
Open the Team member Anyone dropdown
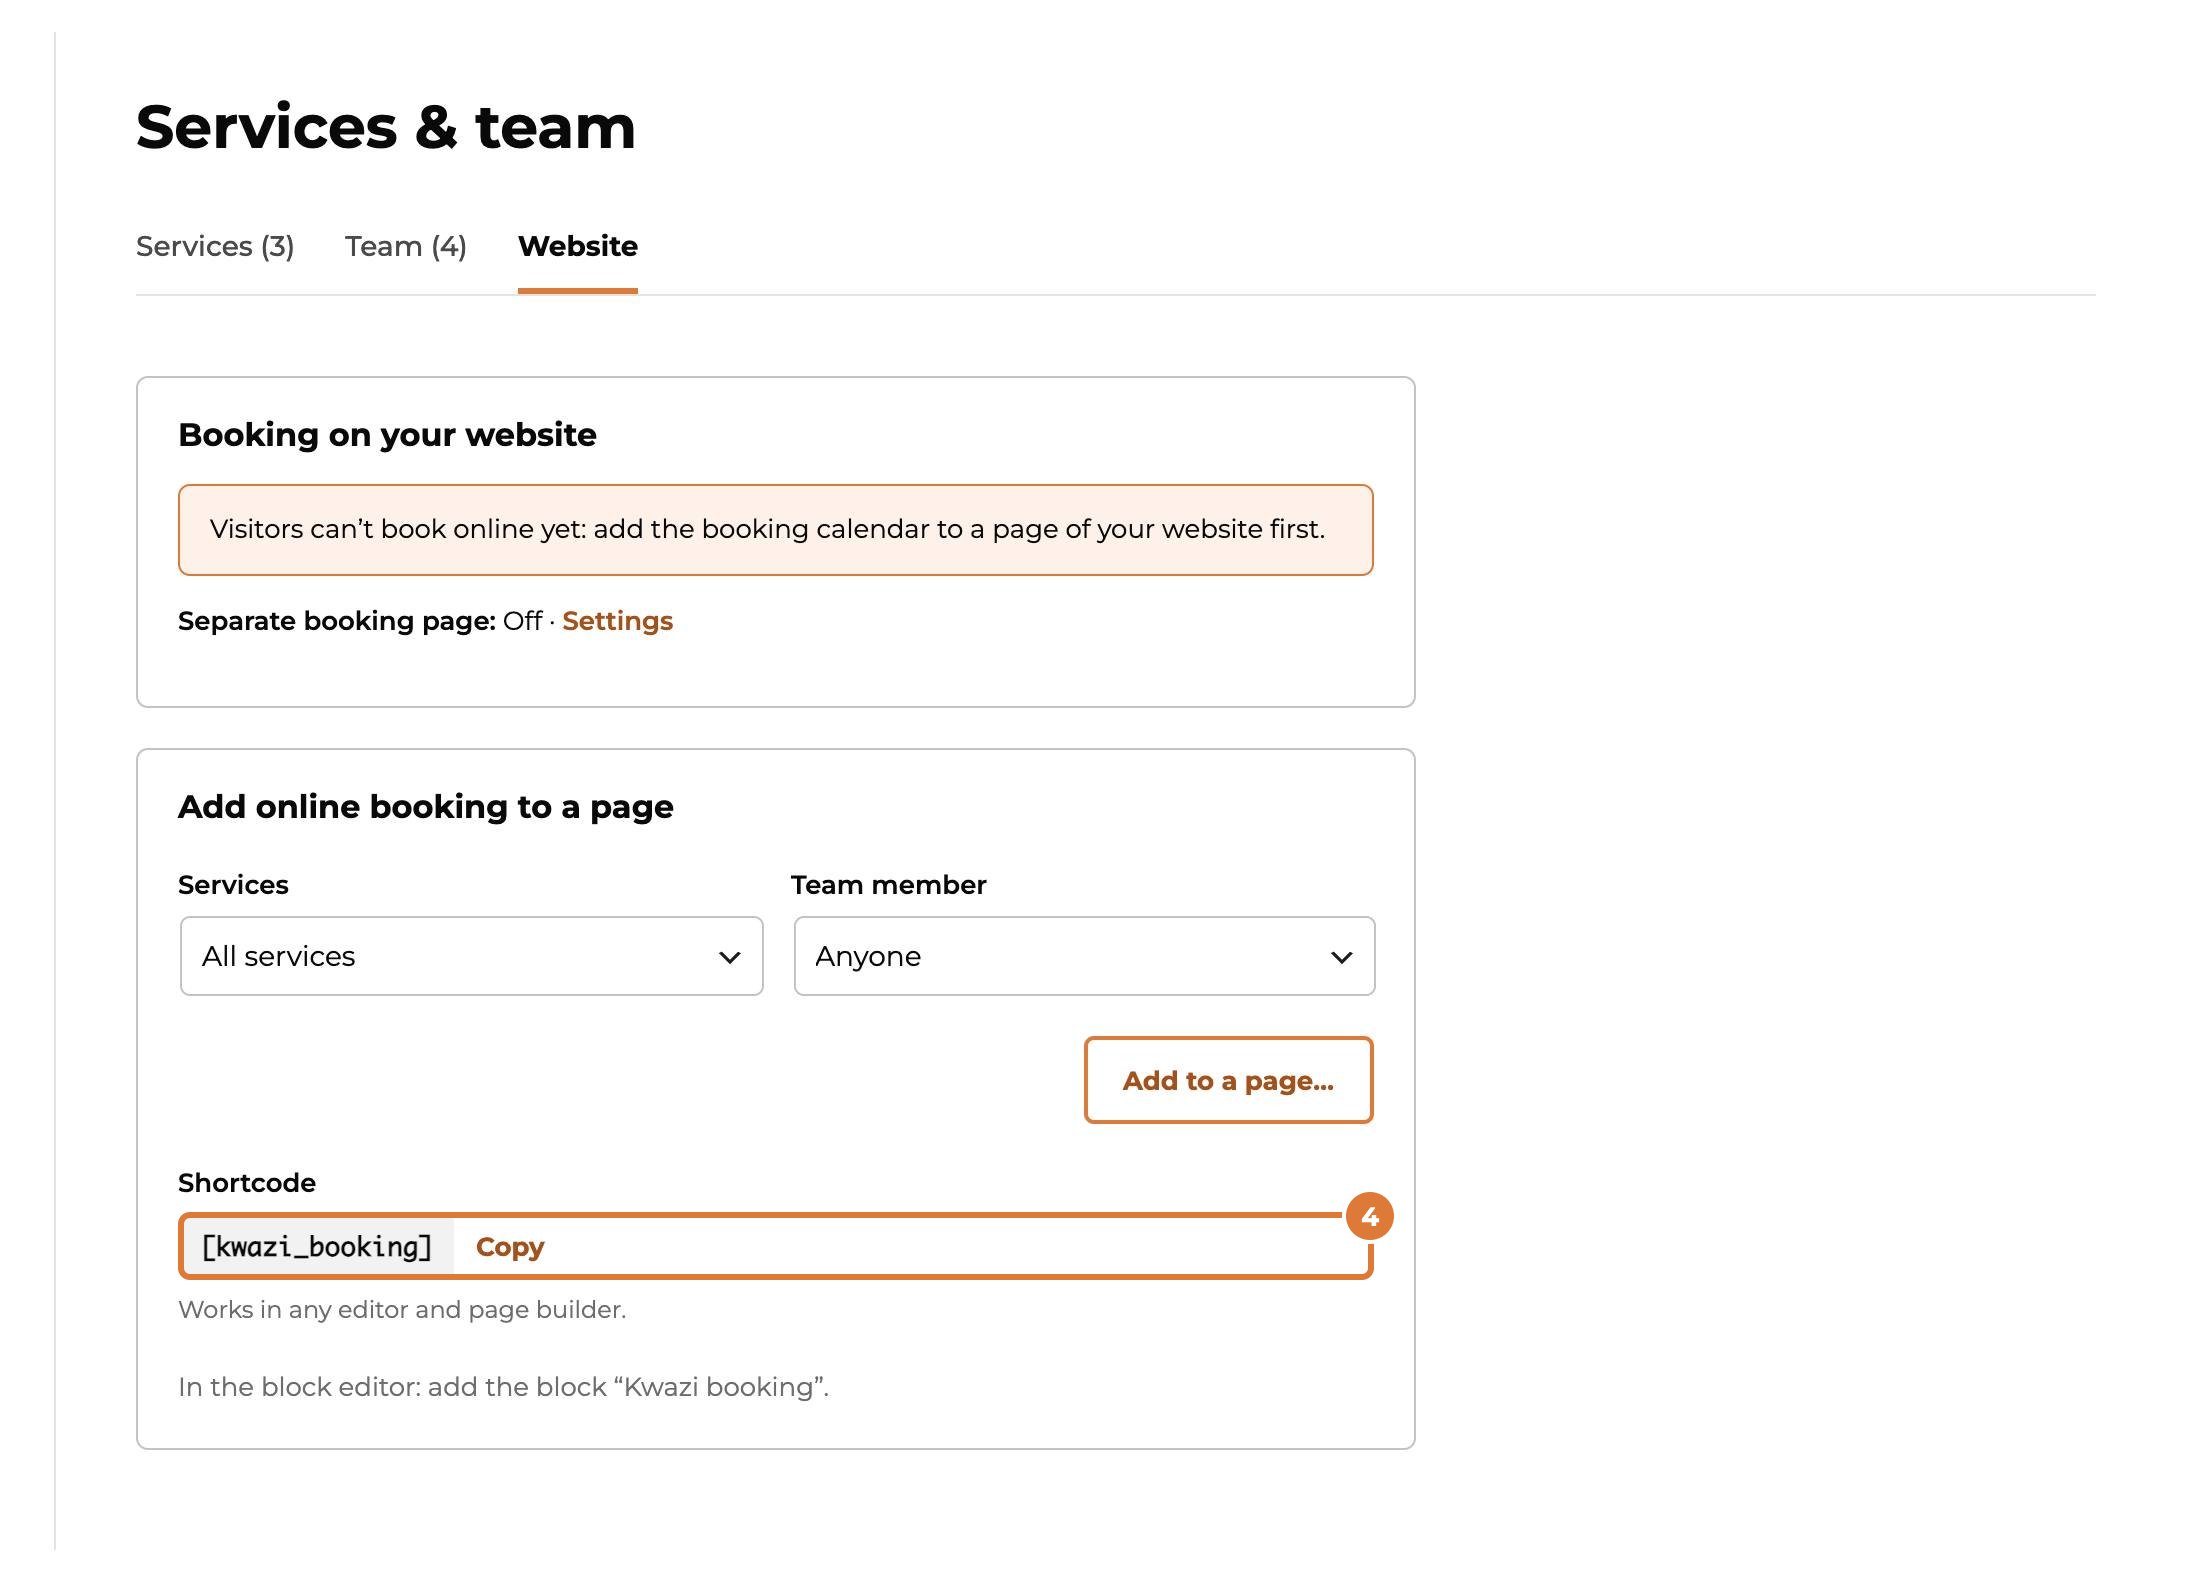tap(1084, 956)
